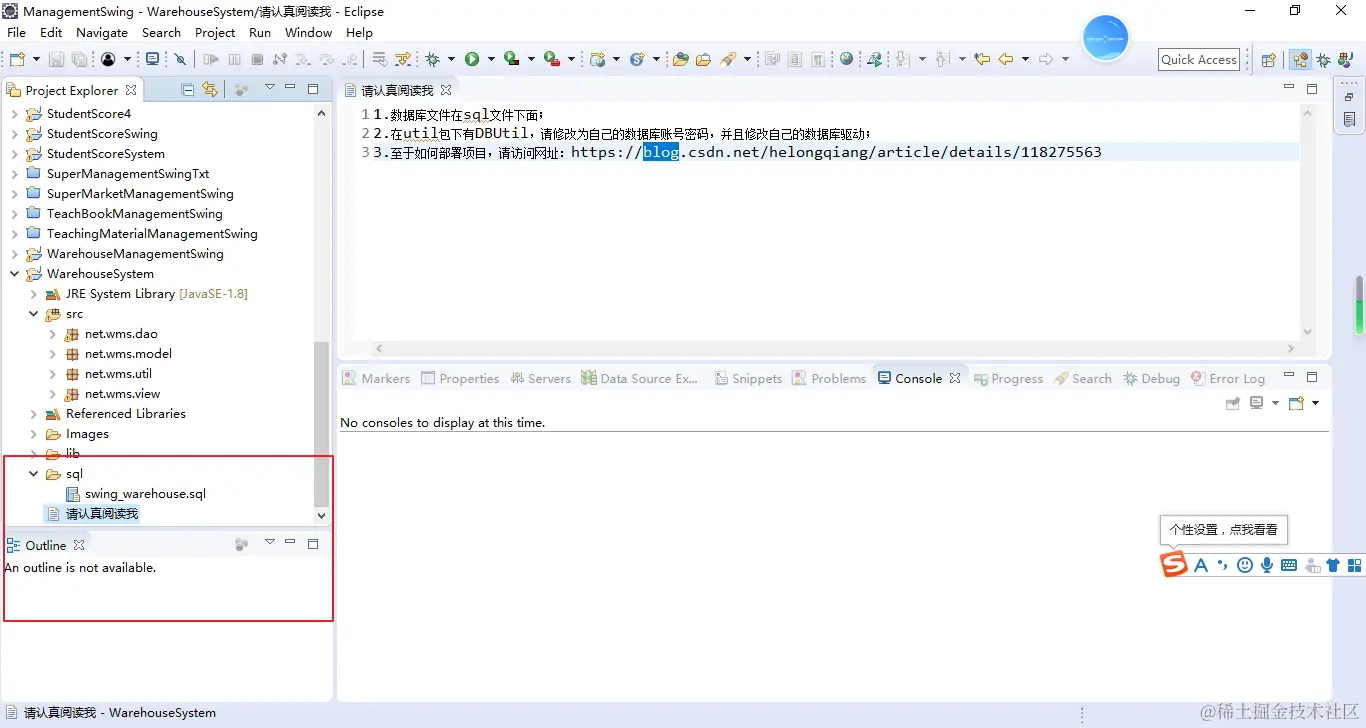The width and height of the screenshot is (1366, 728).
Task: Collapse the sql folder node
Action: click(x=33, y=474)
